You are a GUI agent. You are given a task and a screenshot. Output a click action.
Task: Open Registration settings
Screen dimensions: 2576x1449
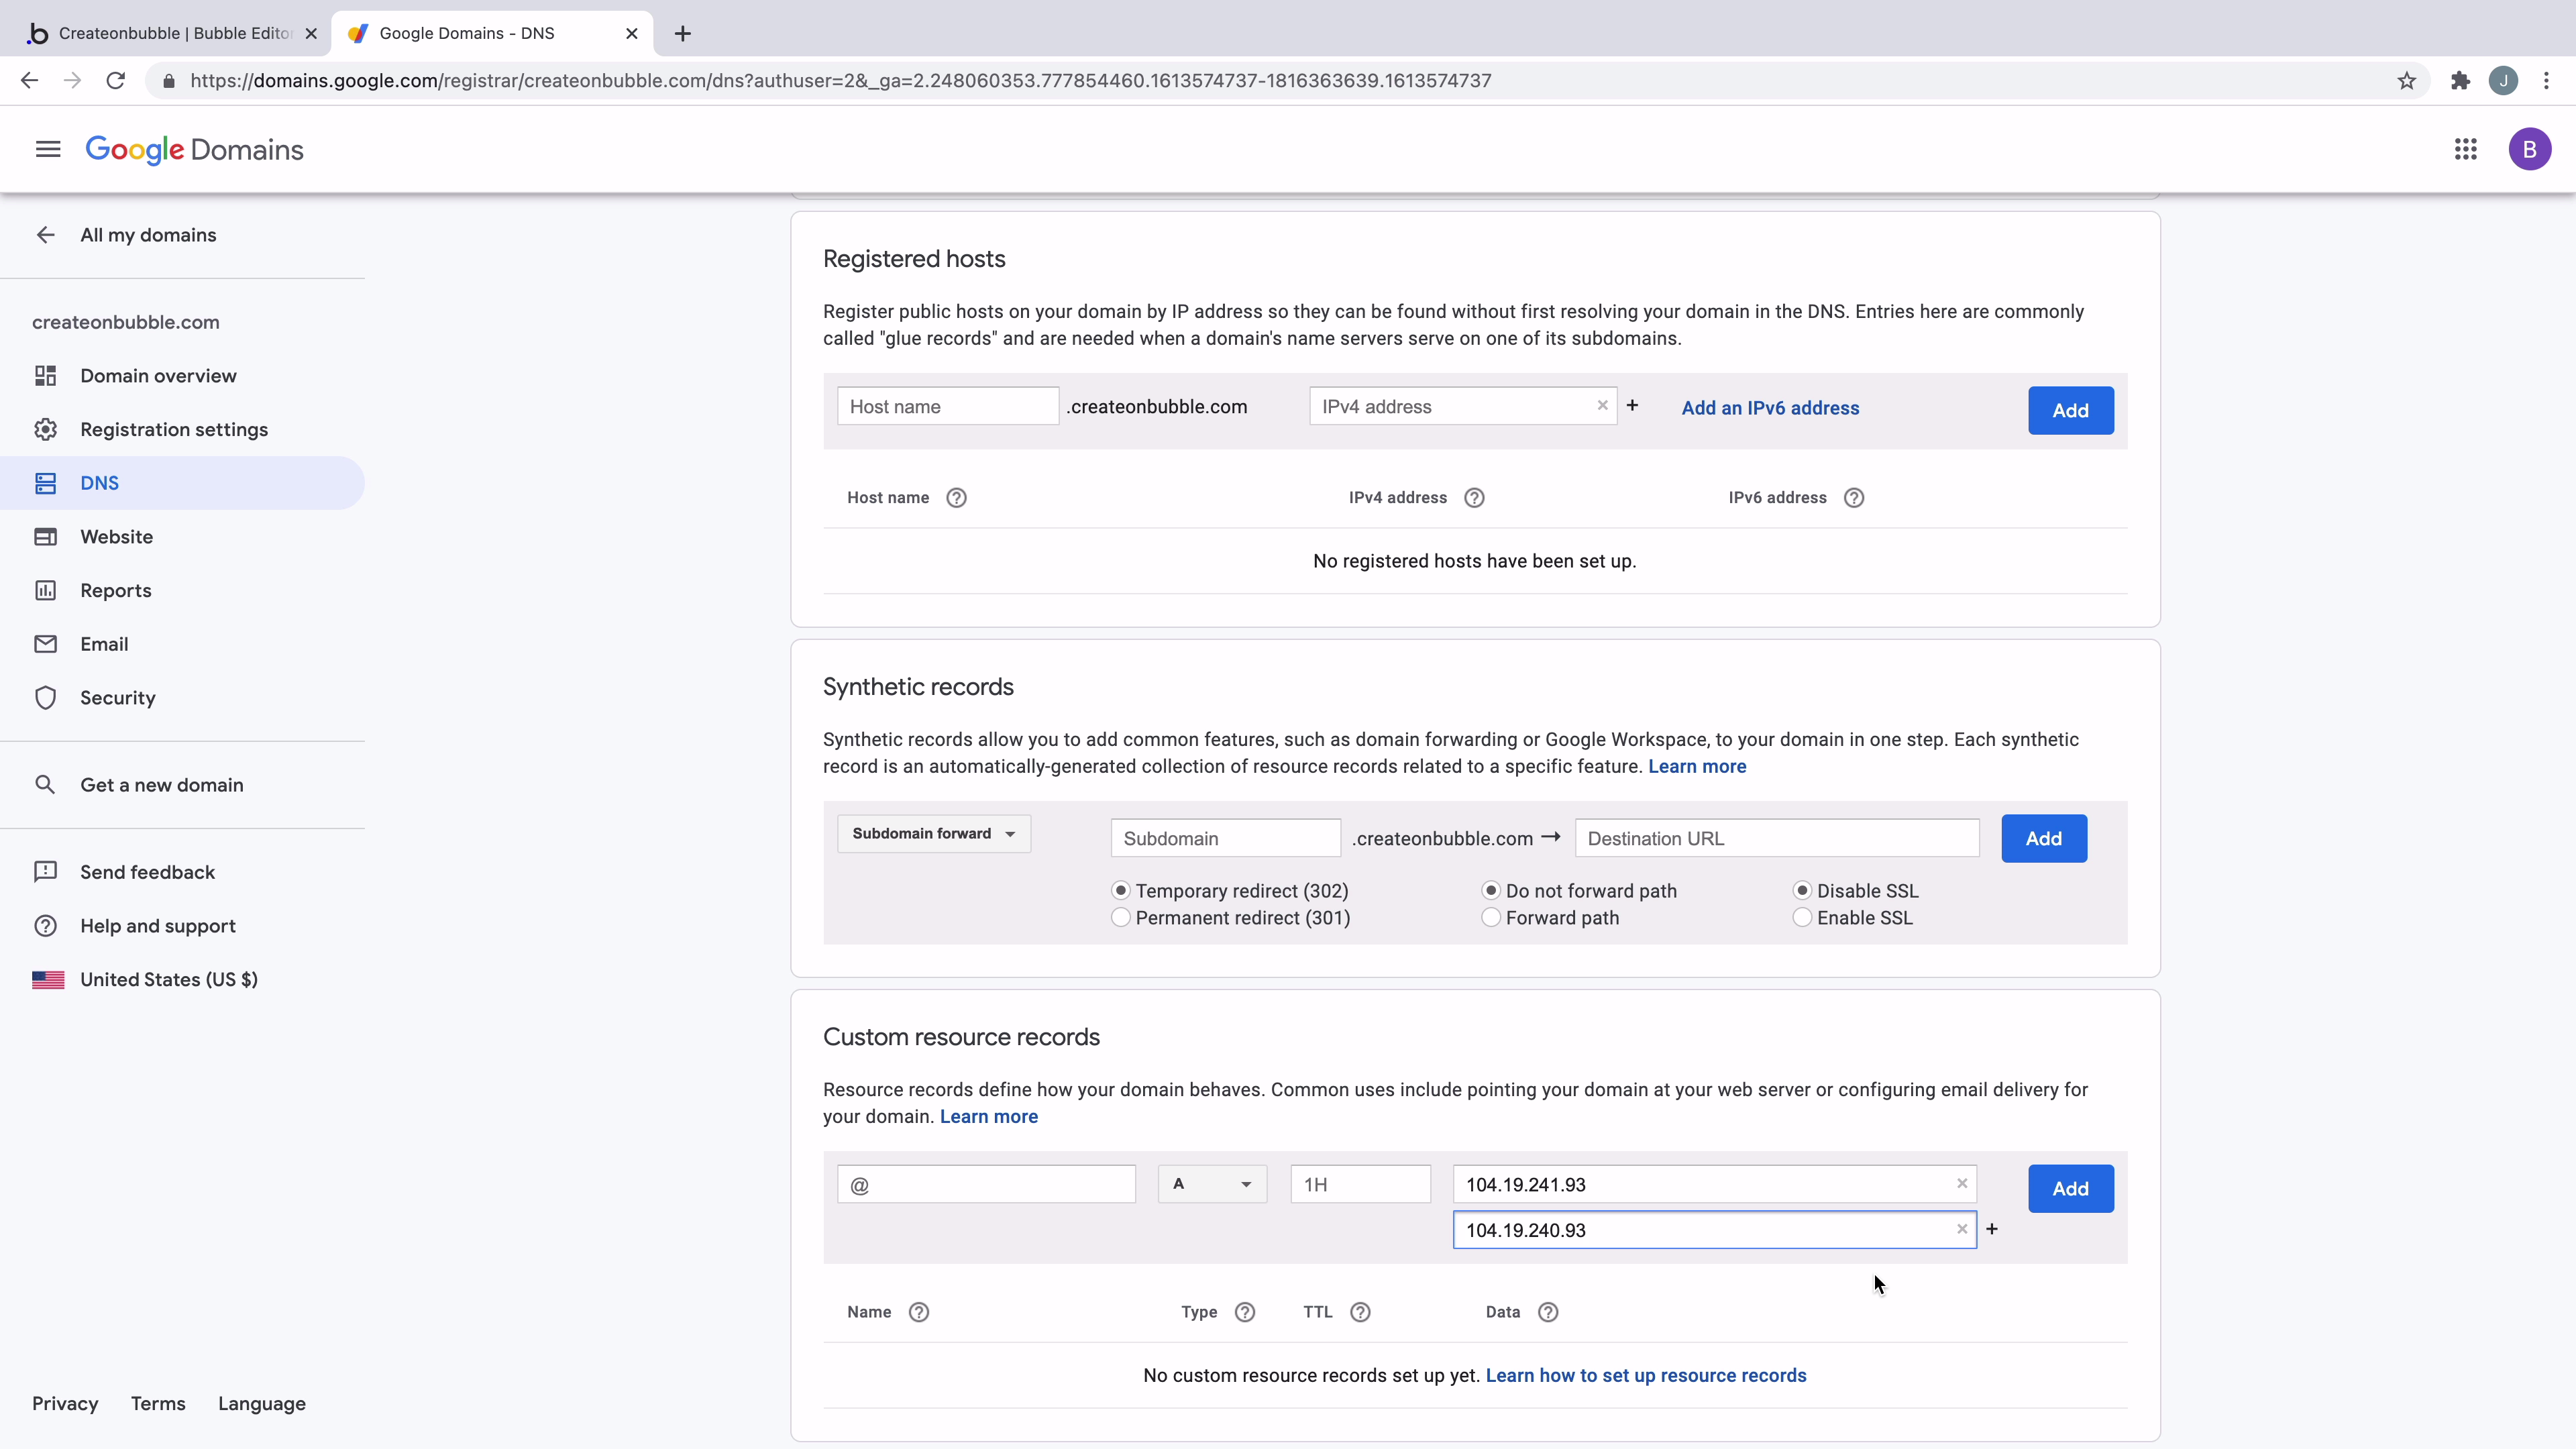[174, 429]
